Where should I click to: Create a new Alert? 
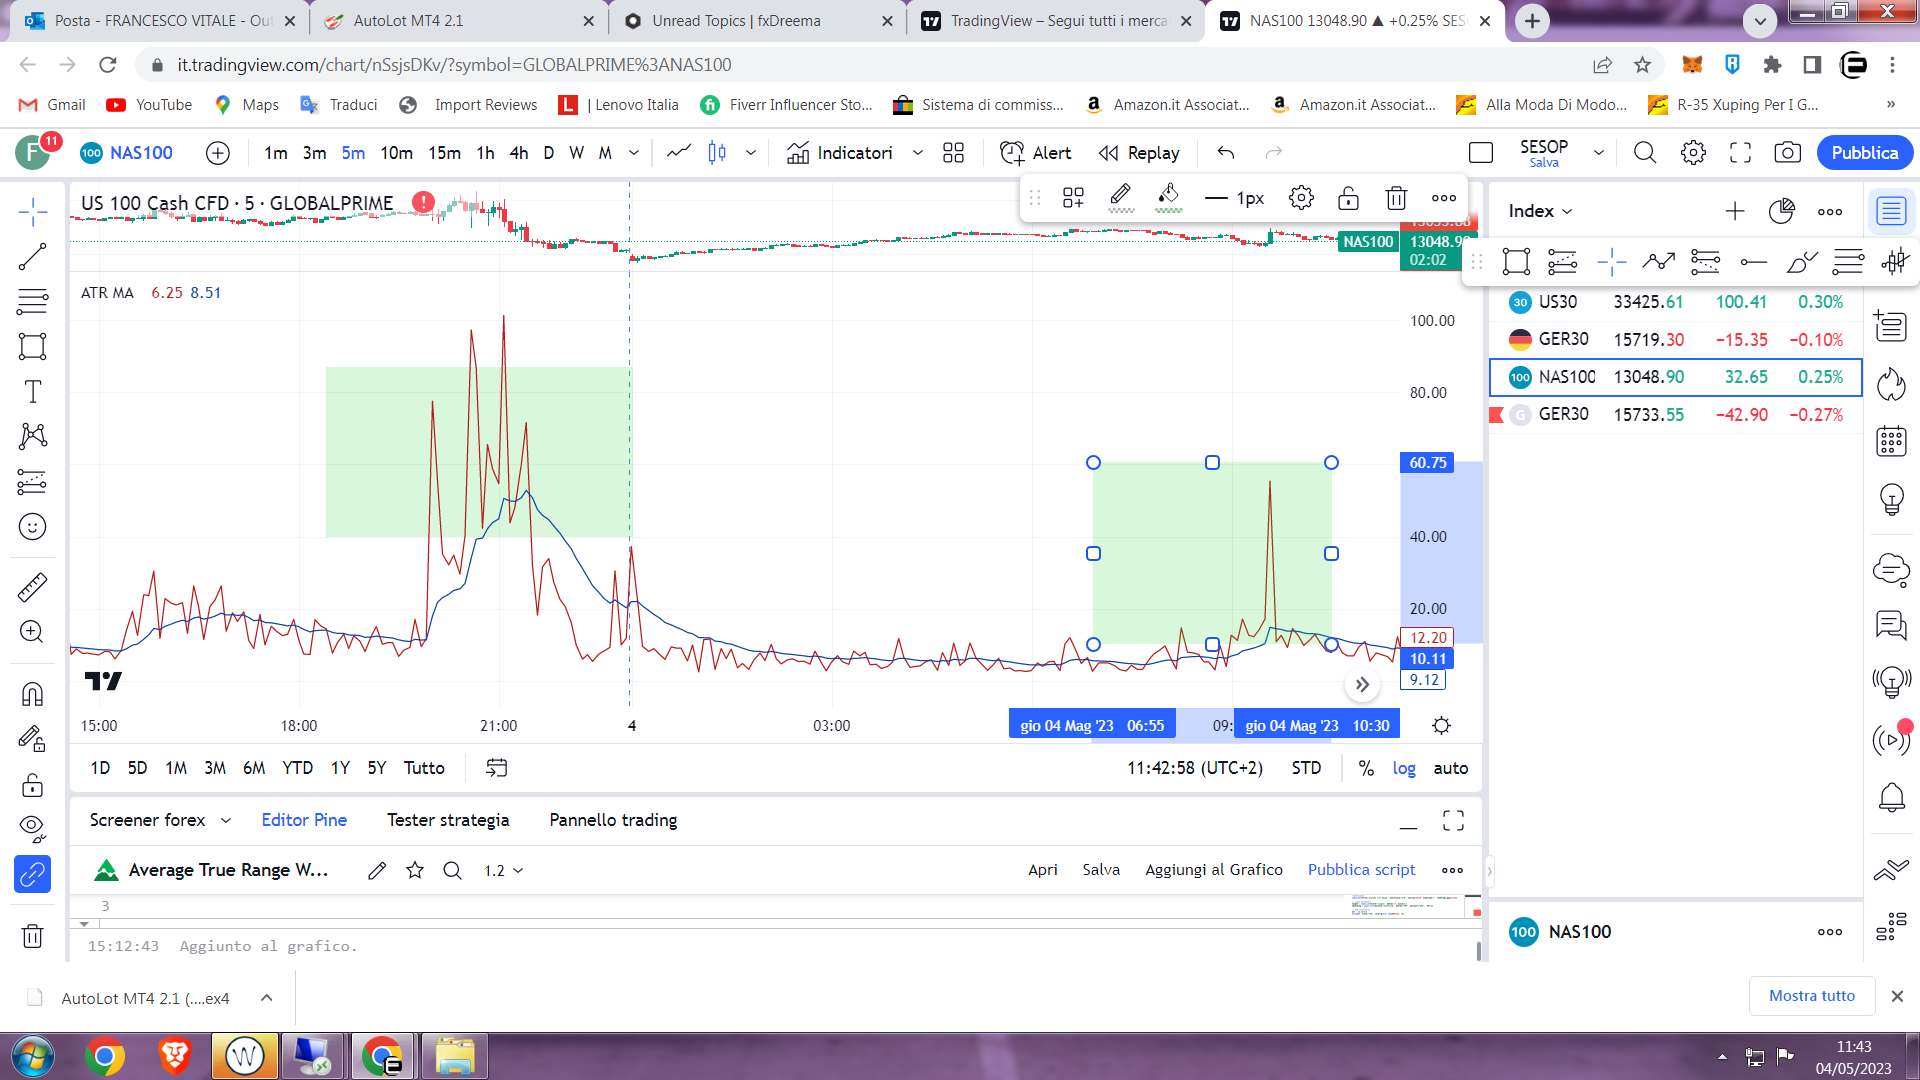pyautogui.click(x=1036, y=153)
